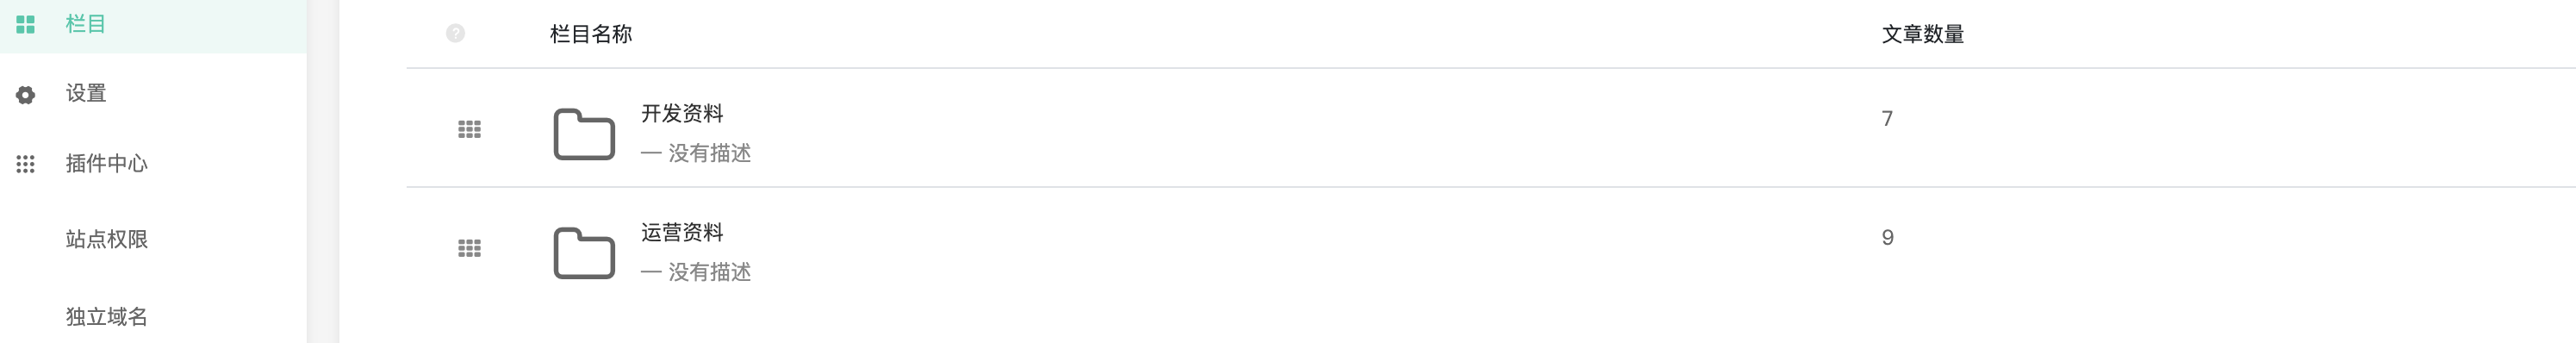
Task: Click the 栏目名称 column header
Action: (591, 34)
